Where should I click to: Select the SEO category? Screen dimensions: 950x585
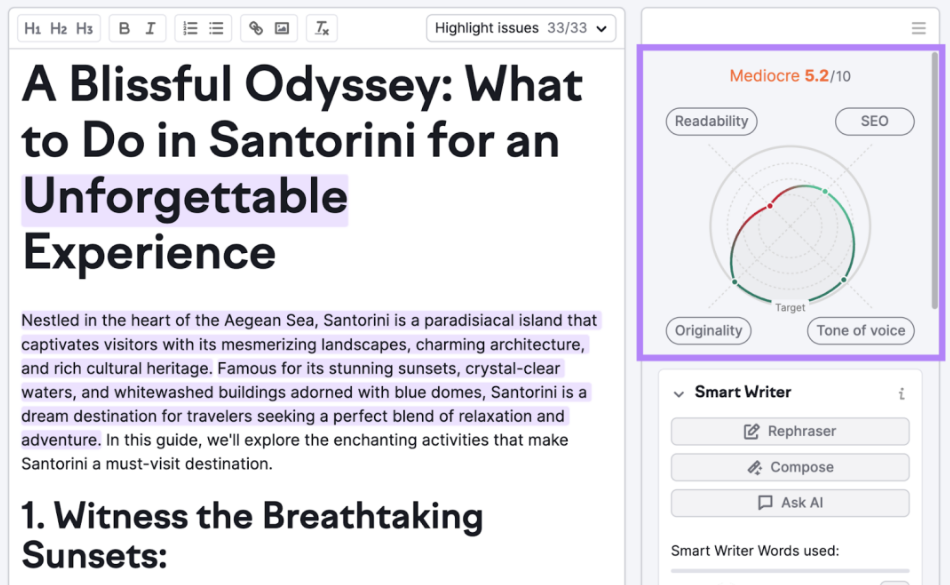point(874,121)
